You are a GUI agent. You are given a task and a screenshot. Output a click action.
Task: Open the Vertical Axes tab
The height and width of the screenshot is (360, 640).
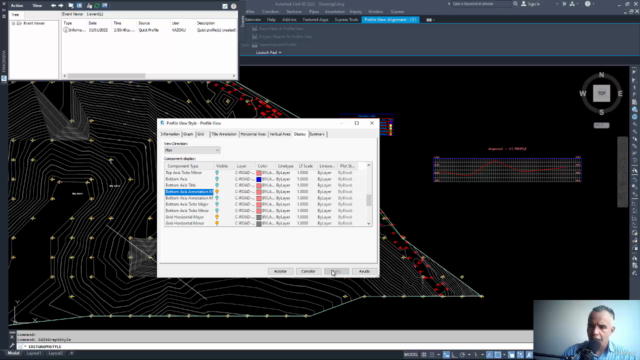280,134
